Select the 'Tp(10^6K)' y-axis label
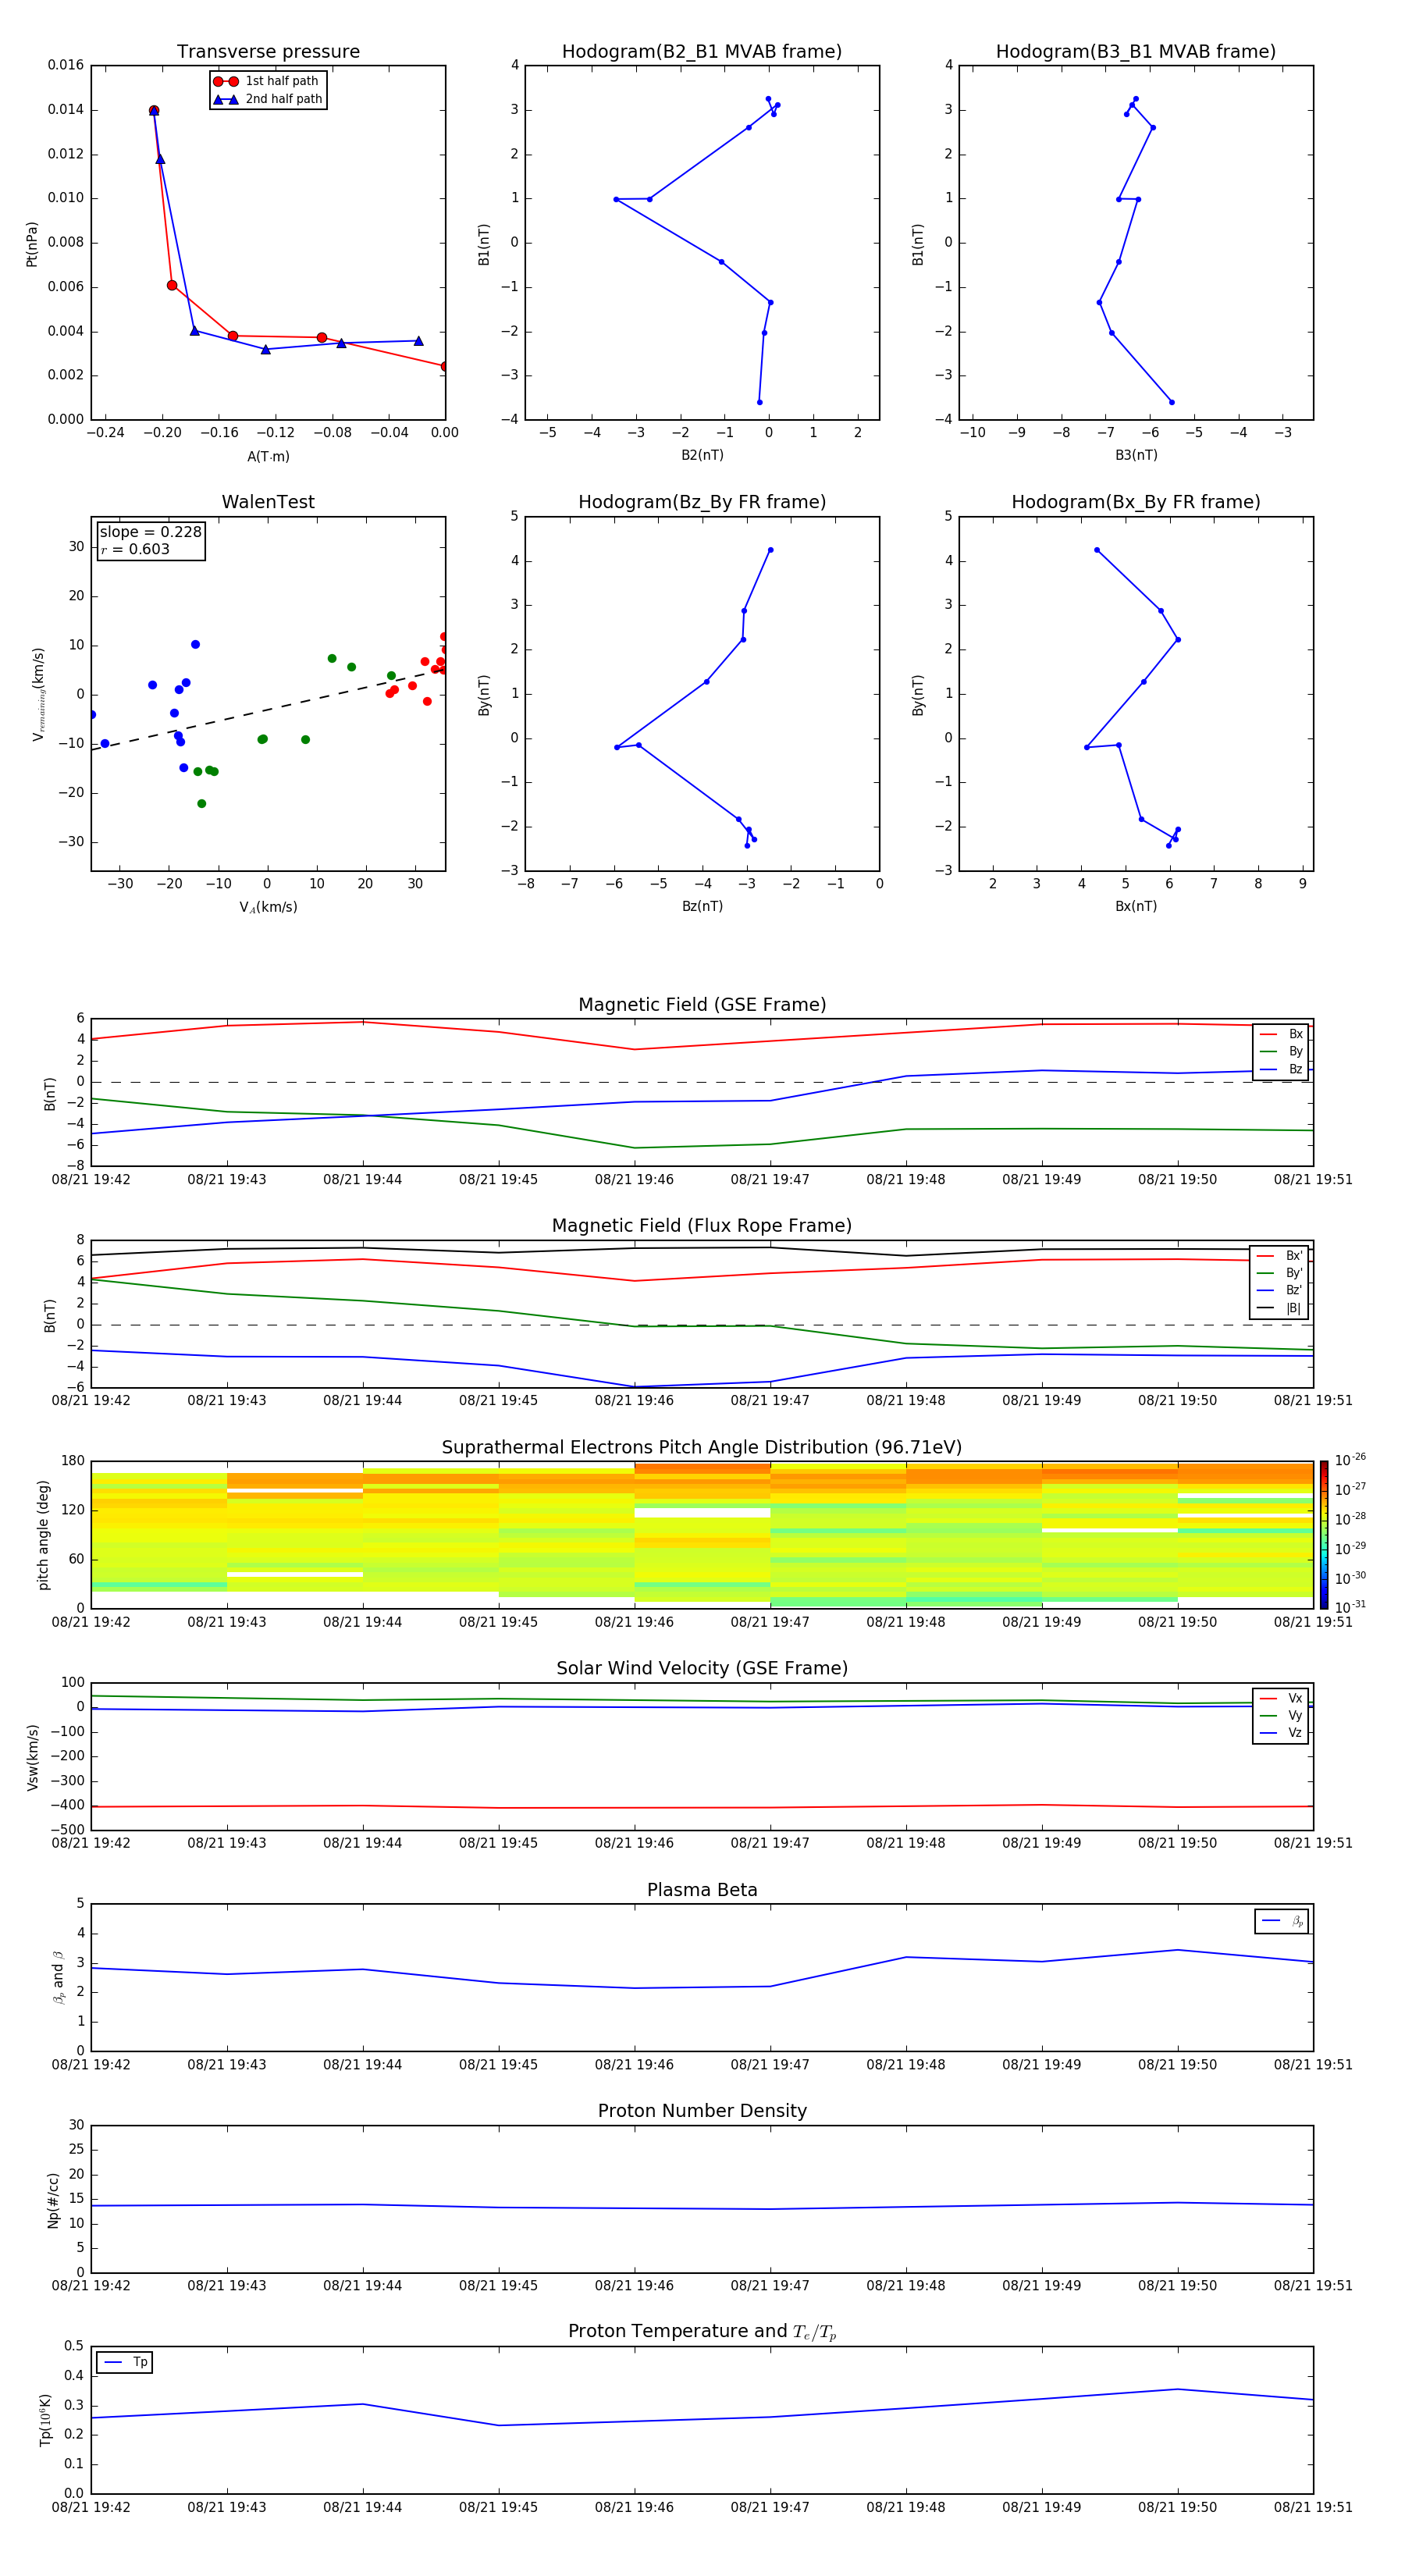 pos(45,2420)
